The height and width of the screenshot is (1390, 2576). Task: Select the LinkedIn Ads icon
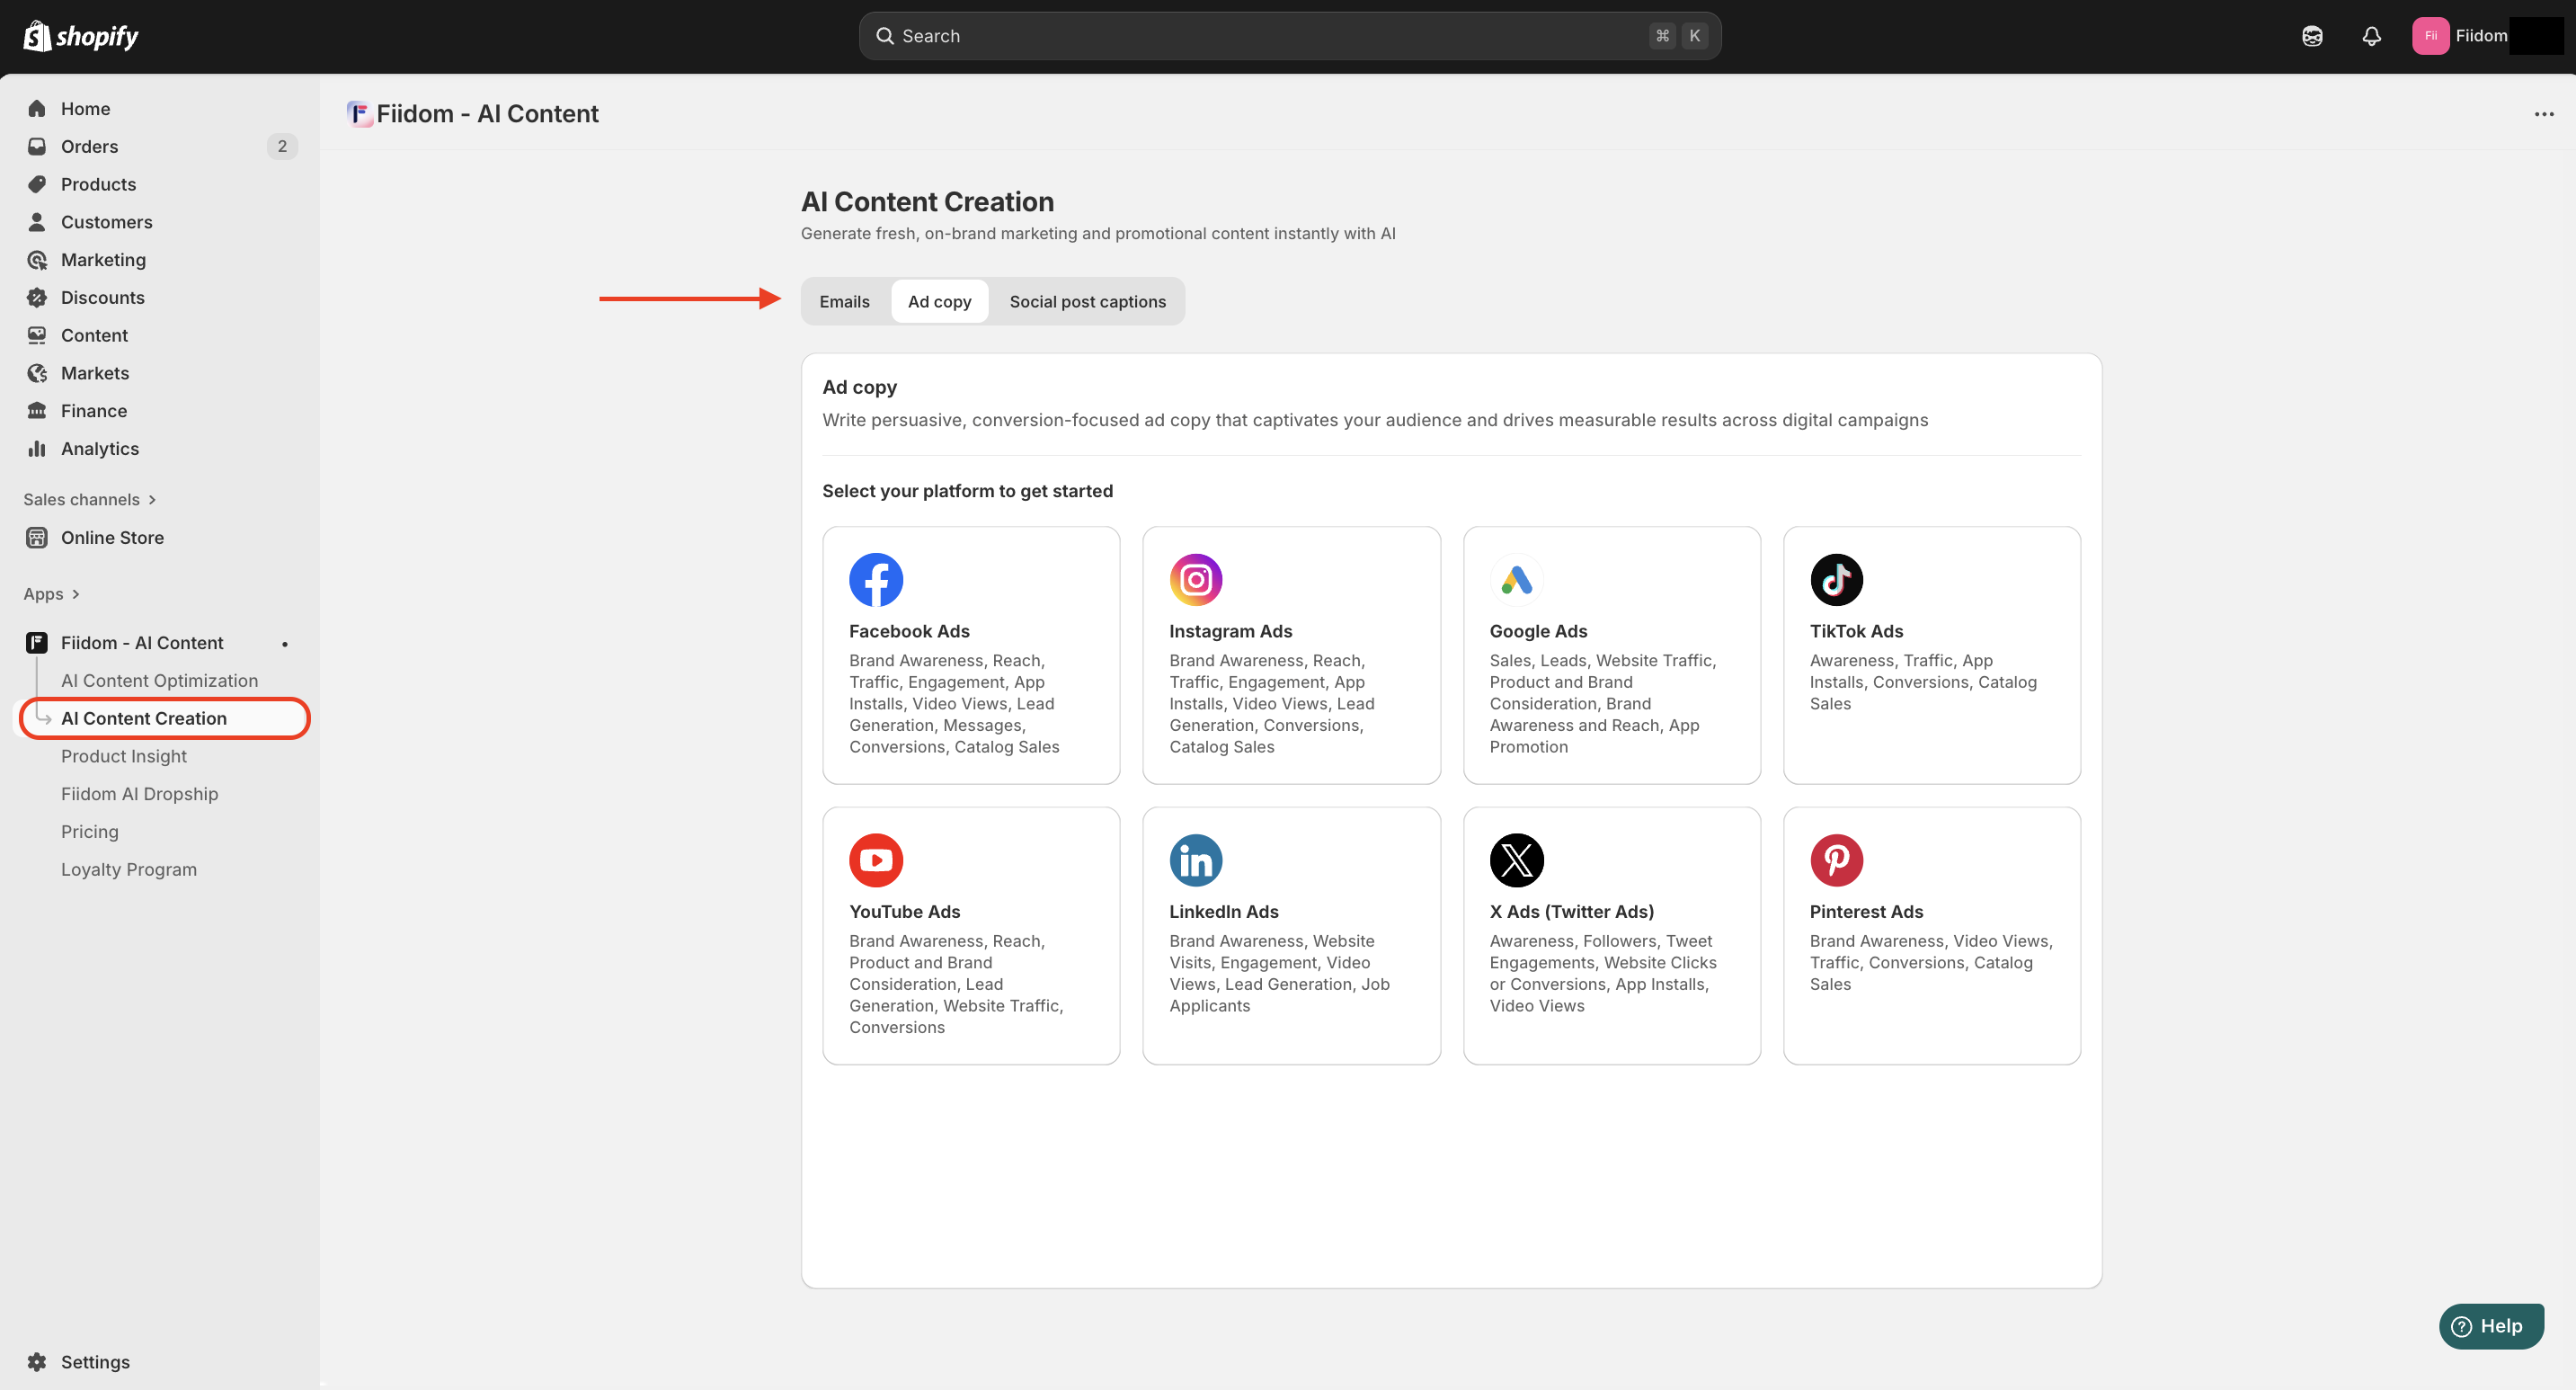pos(1195,860)
